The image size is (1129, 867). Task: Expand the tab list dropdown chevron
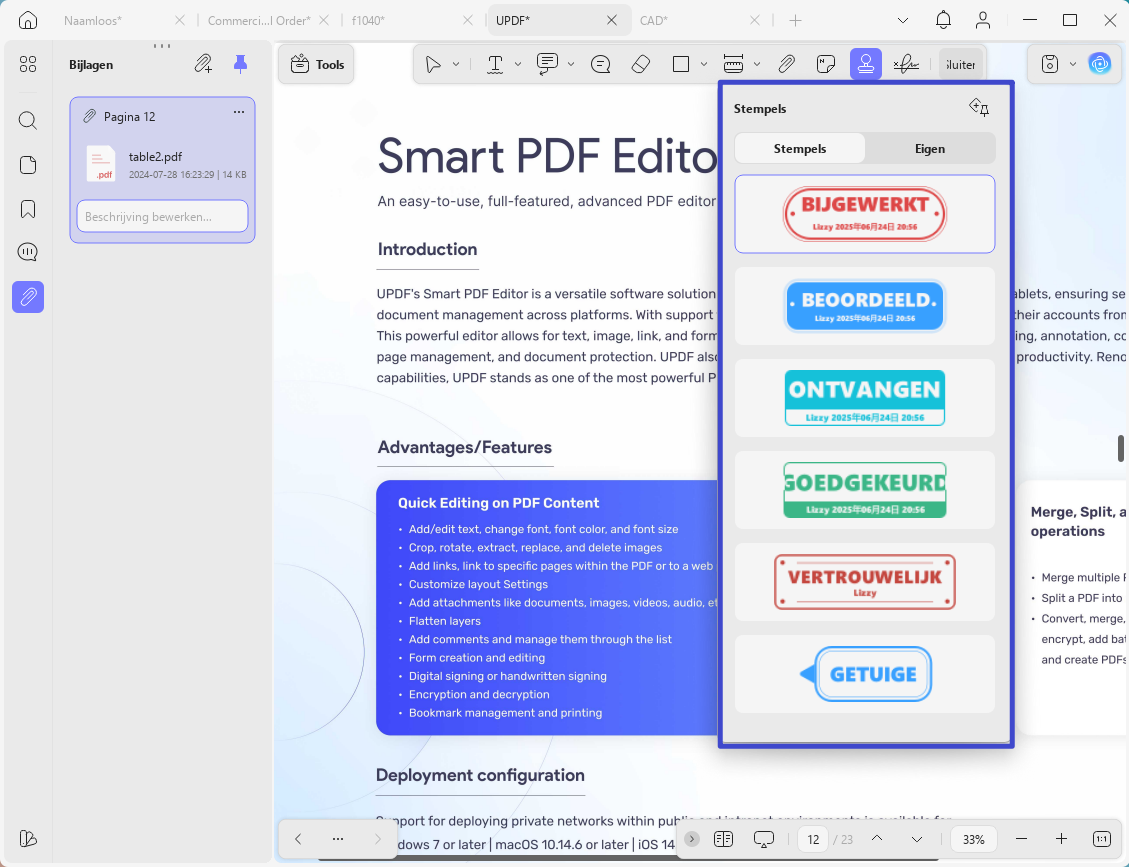pyautogui.click(x=903, y=20)
